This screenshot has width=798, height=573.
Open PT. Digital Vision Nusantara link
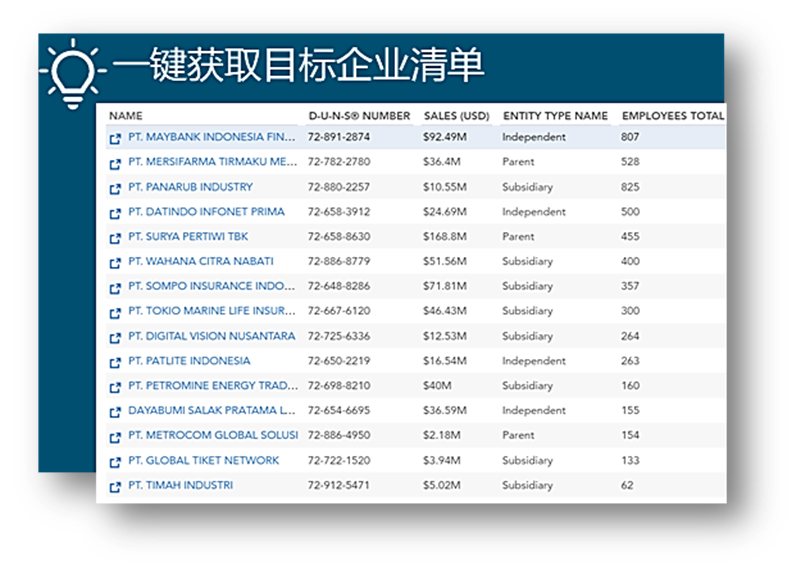tap(211, 336)
